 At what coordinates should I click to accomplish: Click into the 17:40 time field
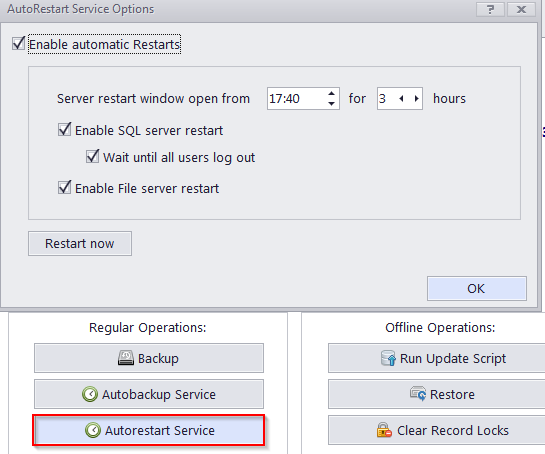(296, 99)
